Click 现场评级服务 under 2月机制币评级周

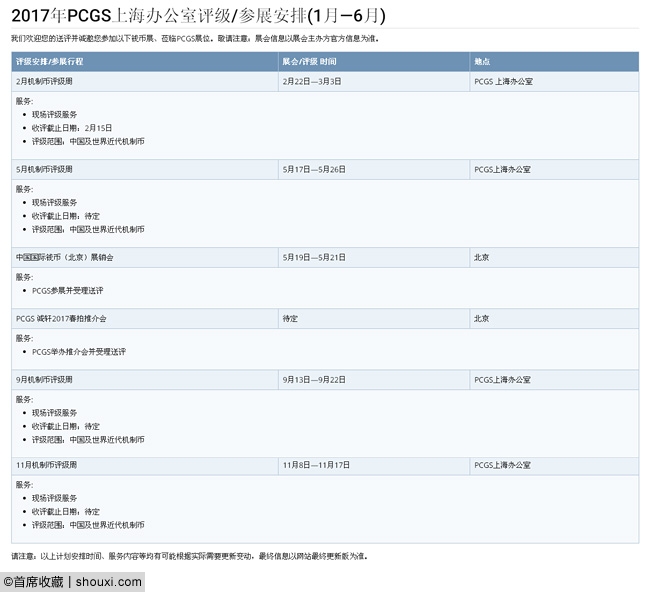point(54,114)
